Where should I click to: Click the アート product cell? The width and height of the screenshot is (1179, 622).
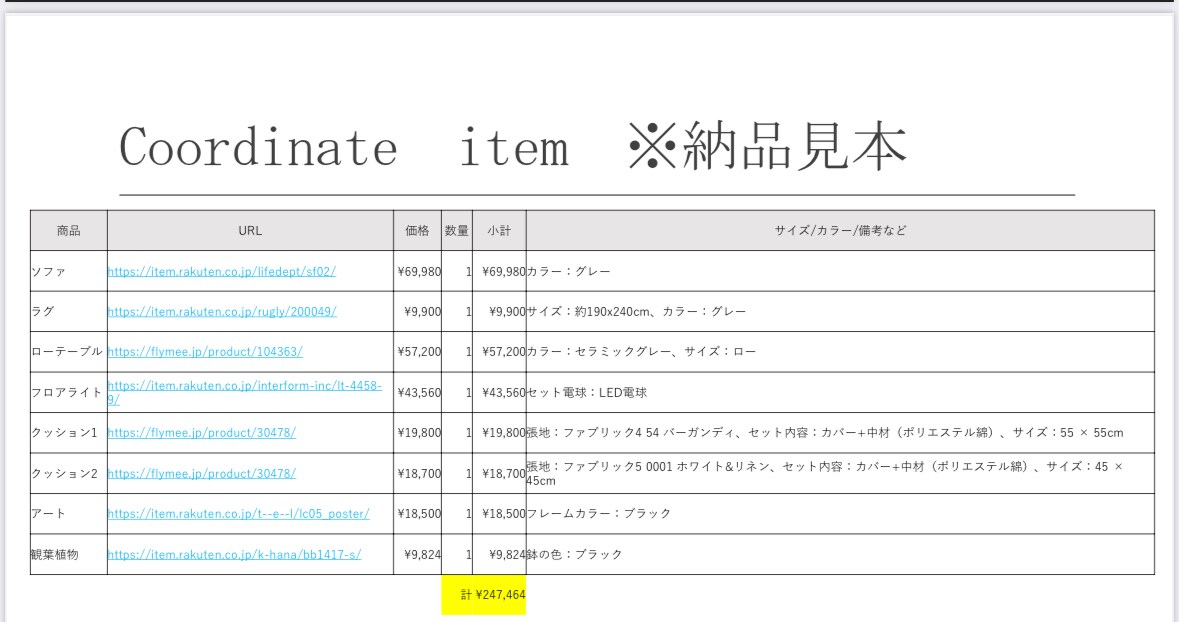point(68,514)
